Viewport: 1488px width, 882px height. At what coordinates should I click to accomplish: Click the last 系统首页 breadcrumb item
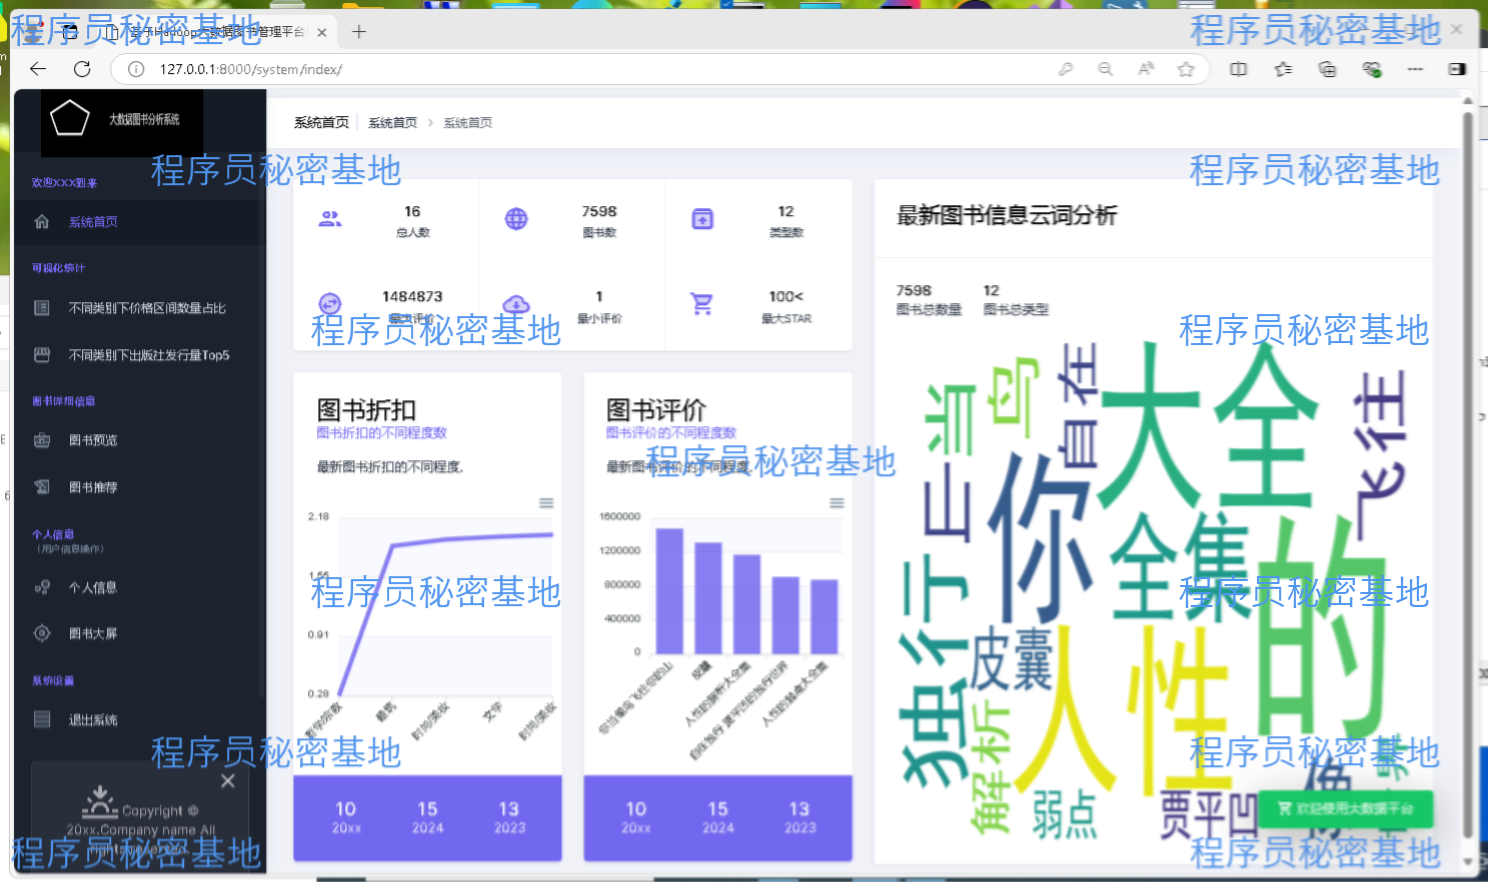(x=468, y=123)
